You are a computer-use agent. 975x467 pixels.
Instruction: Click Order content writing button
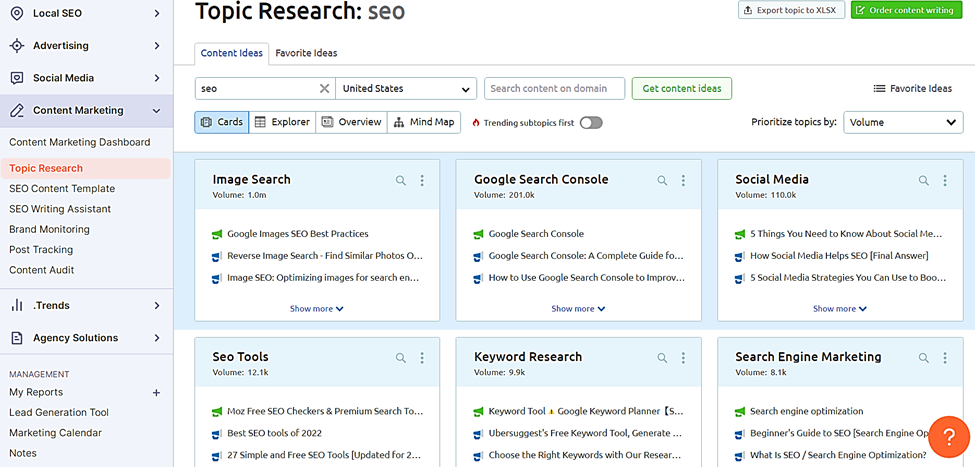click(905, 10)
